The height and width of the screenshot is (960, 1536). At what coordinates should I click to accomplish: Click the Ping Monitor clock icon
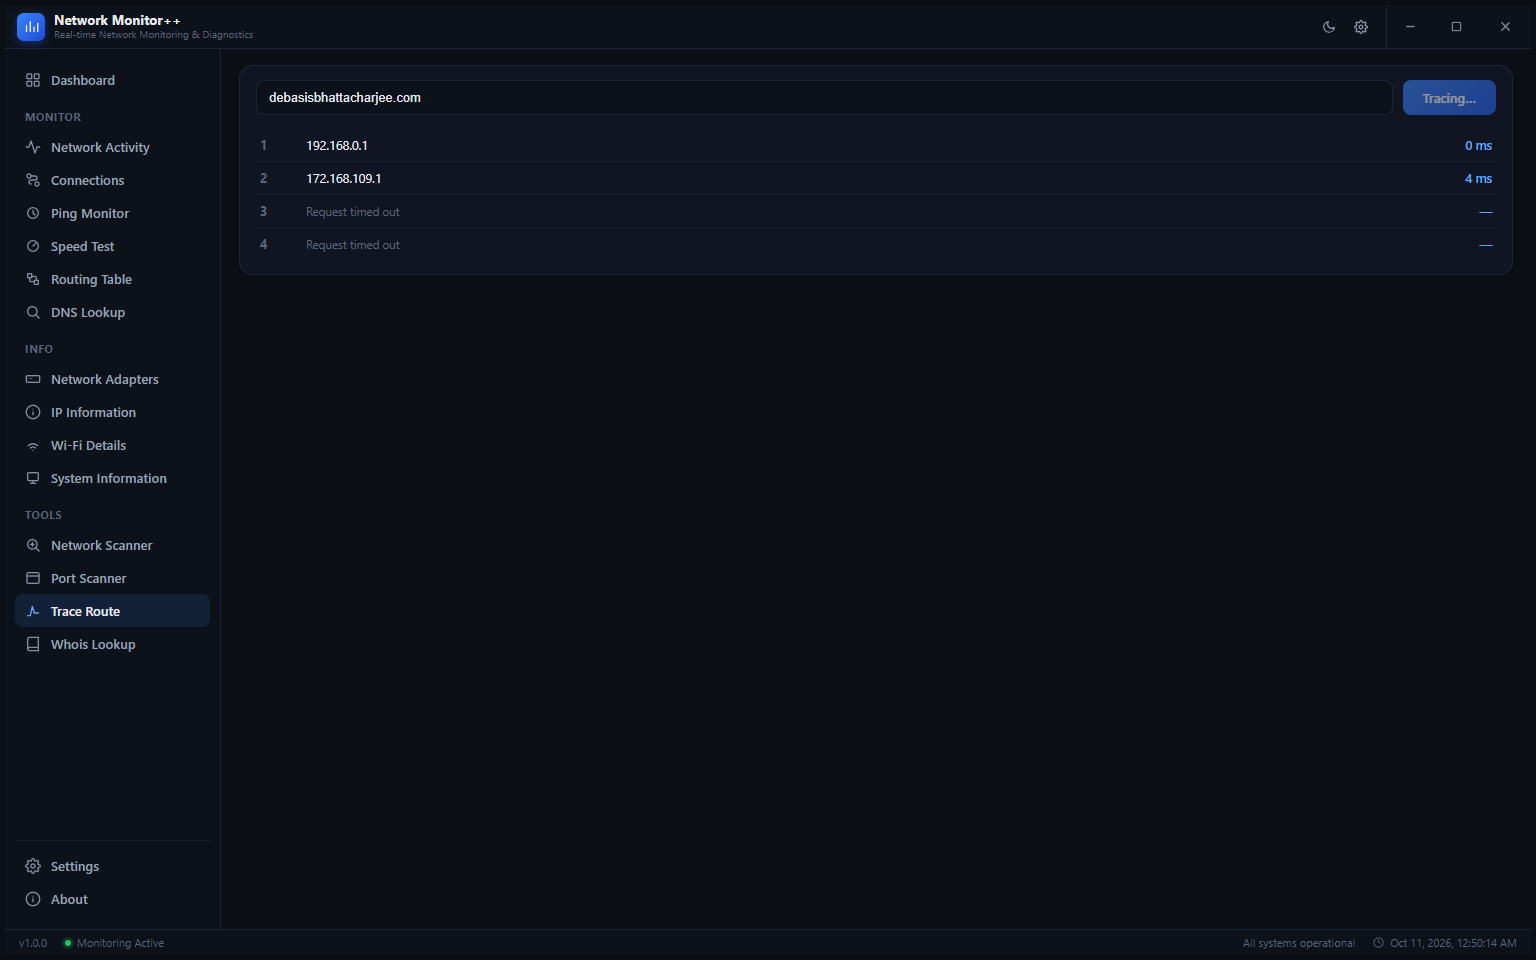(x=33, y=213)
